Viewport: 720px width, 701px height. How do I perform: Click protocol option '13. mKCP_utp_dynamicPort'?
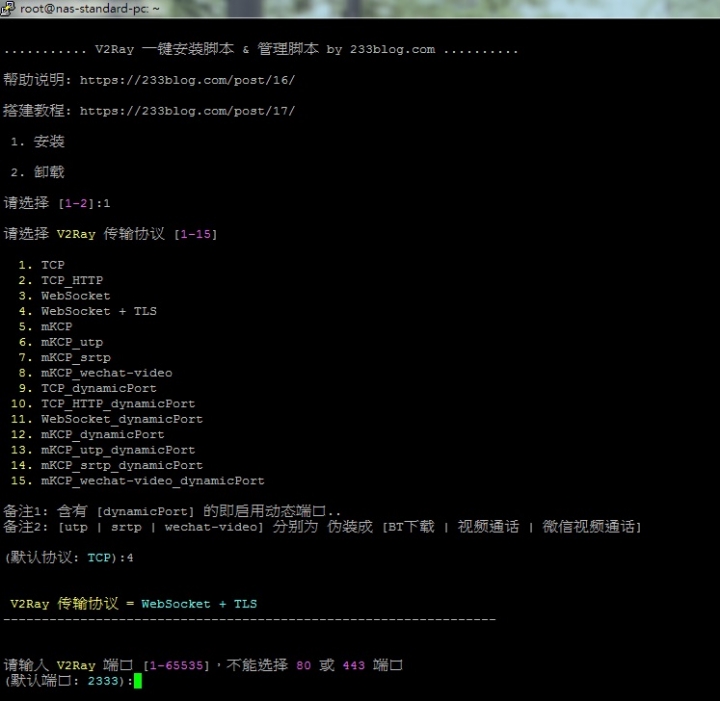(x=103, y=450)
